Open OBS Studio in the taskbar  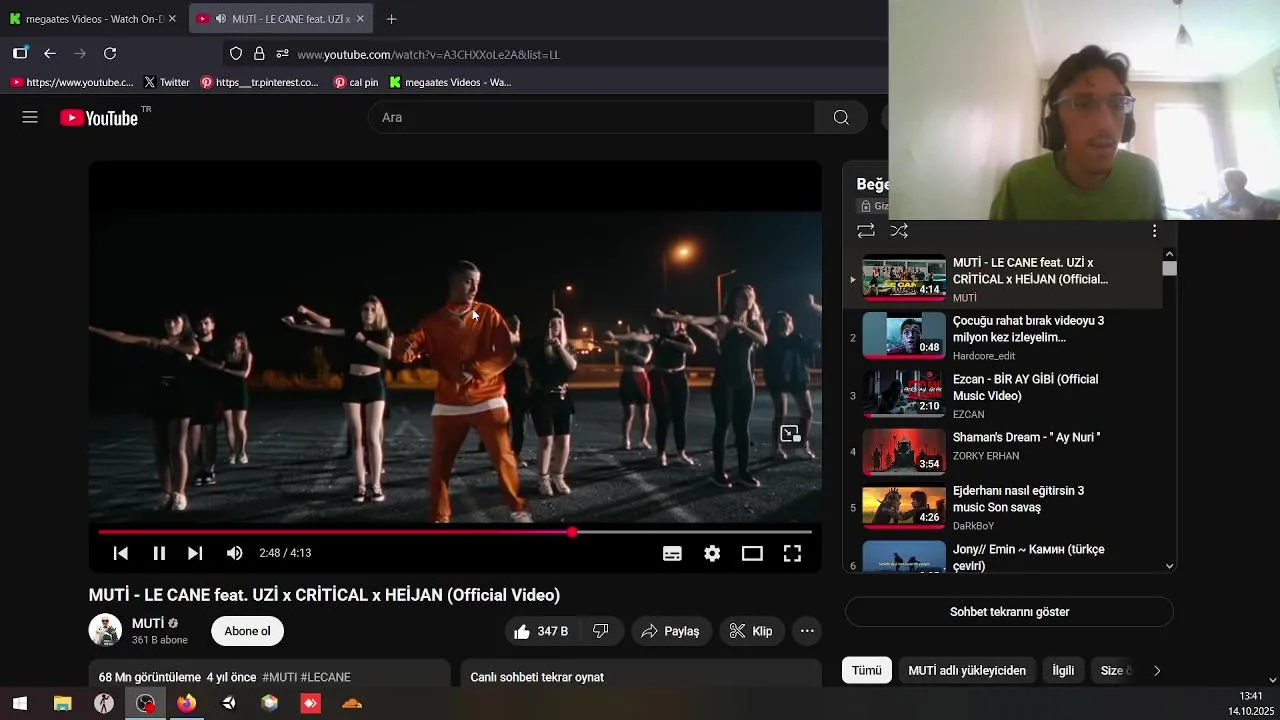click(146, 704)
